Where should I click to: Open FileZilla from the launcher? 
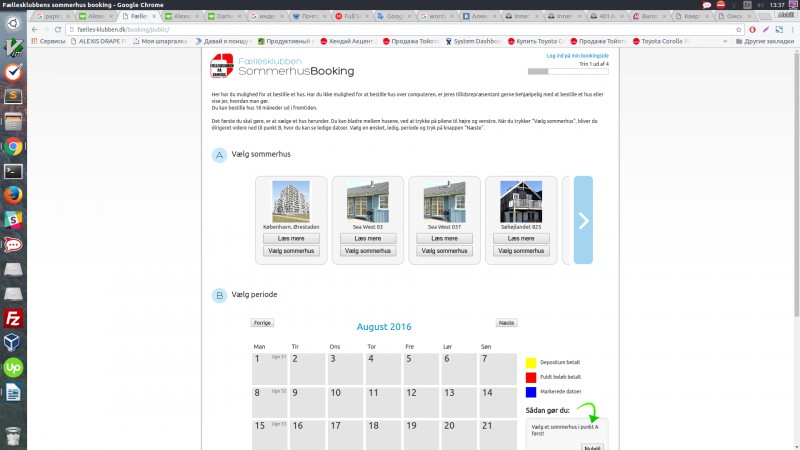[13, 318]
